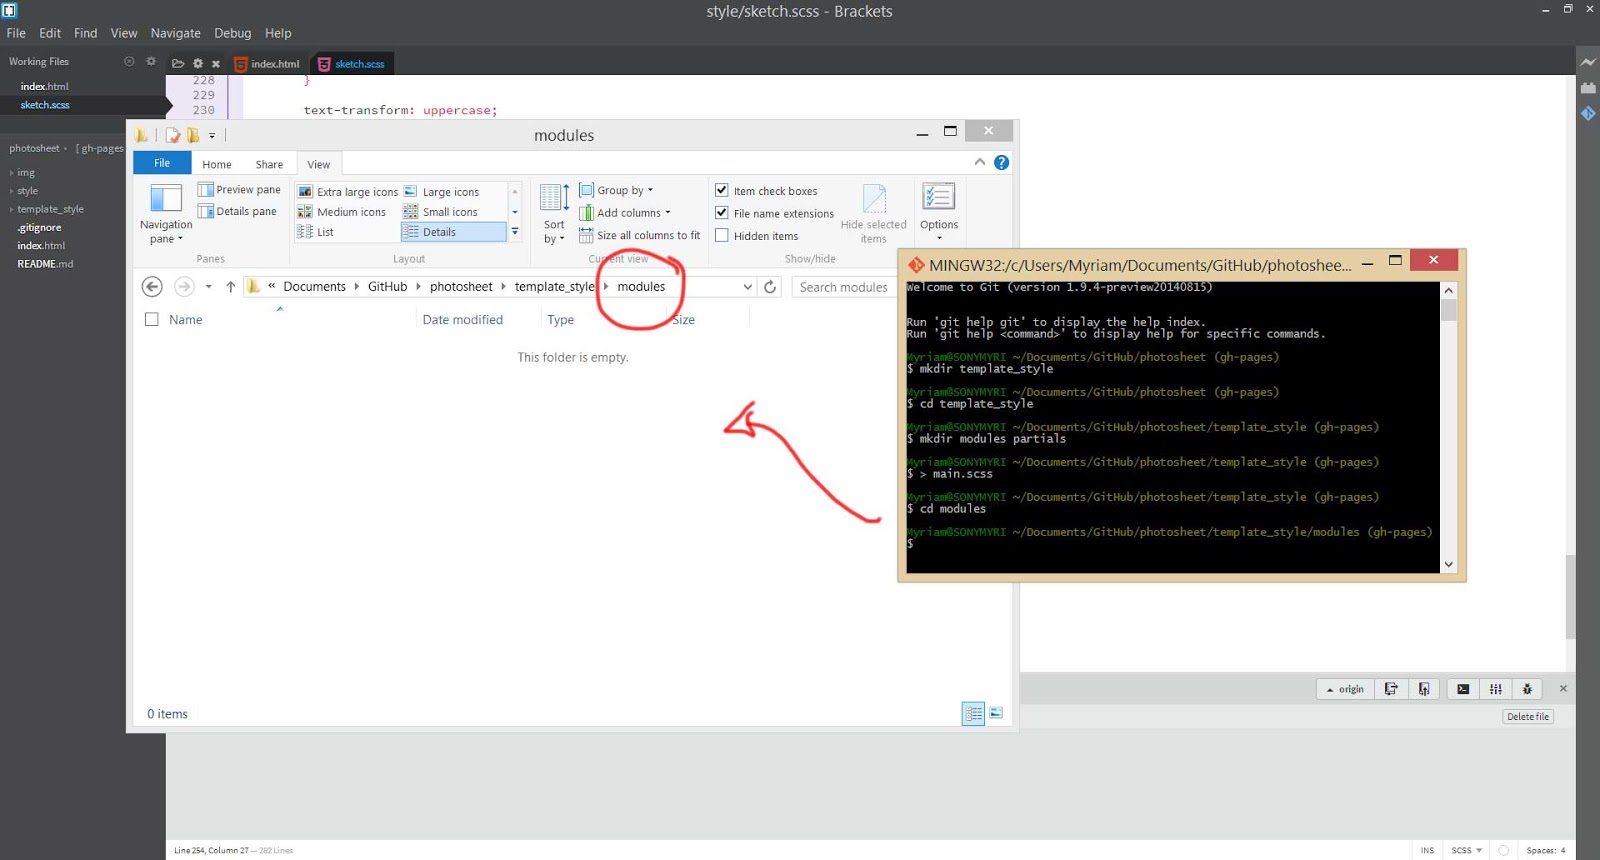Open the Debug menu in Brackets

pos(232,33)
